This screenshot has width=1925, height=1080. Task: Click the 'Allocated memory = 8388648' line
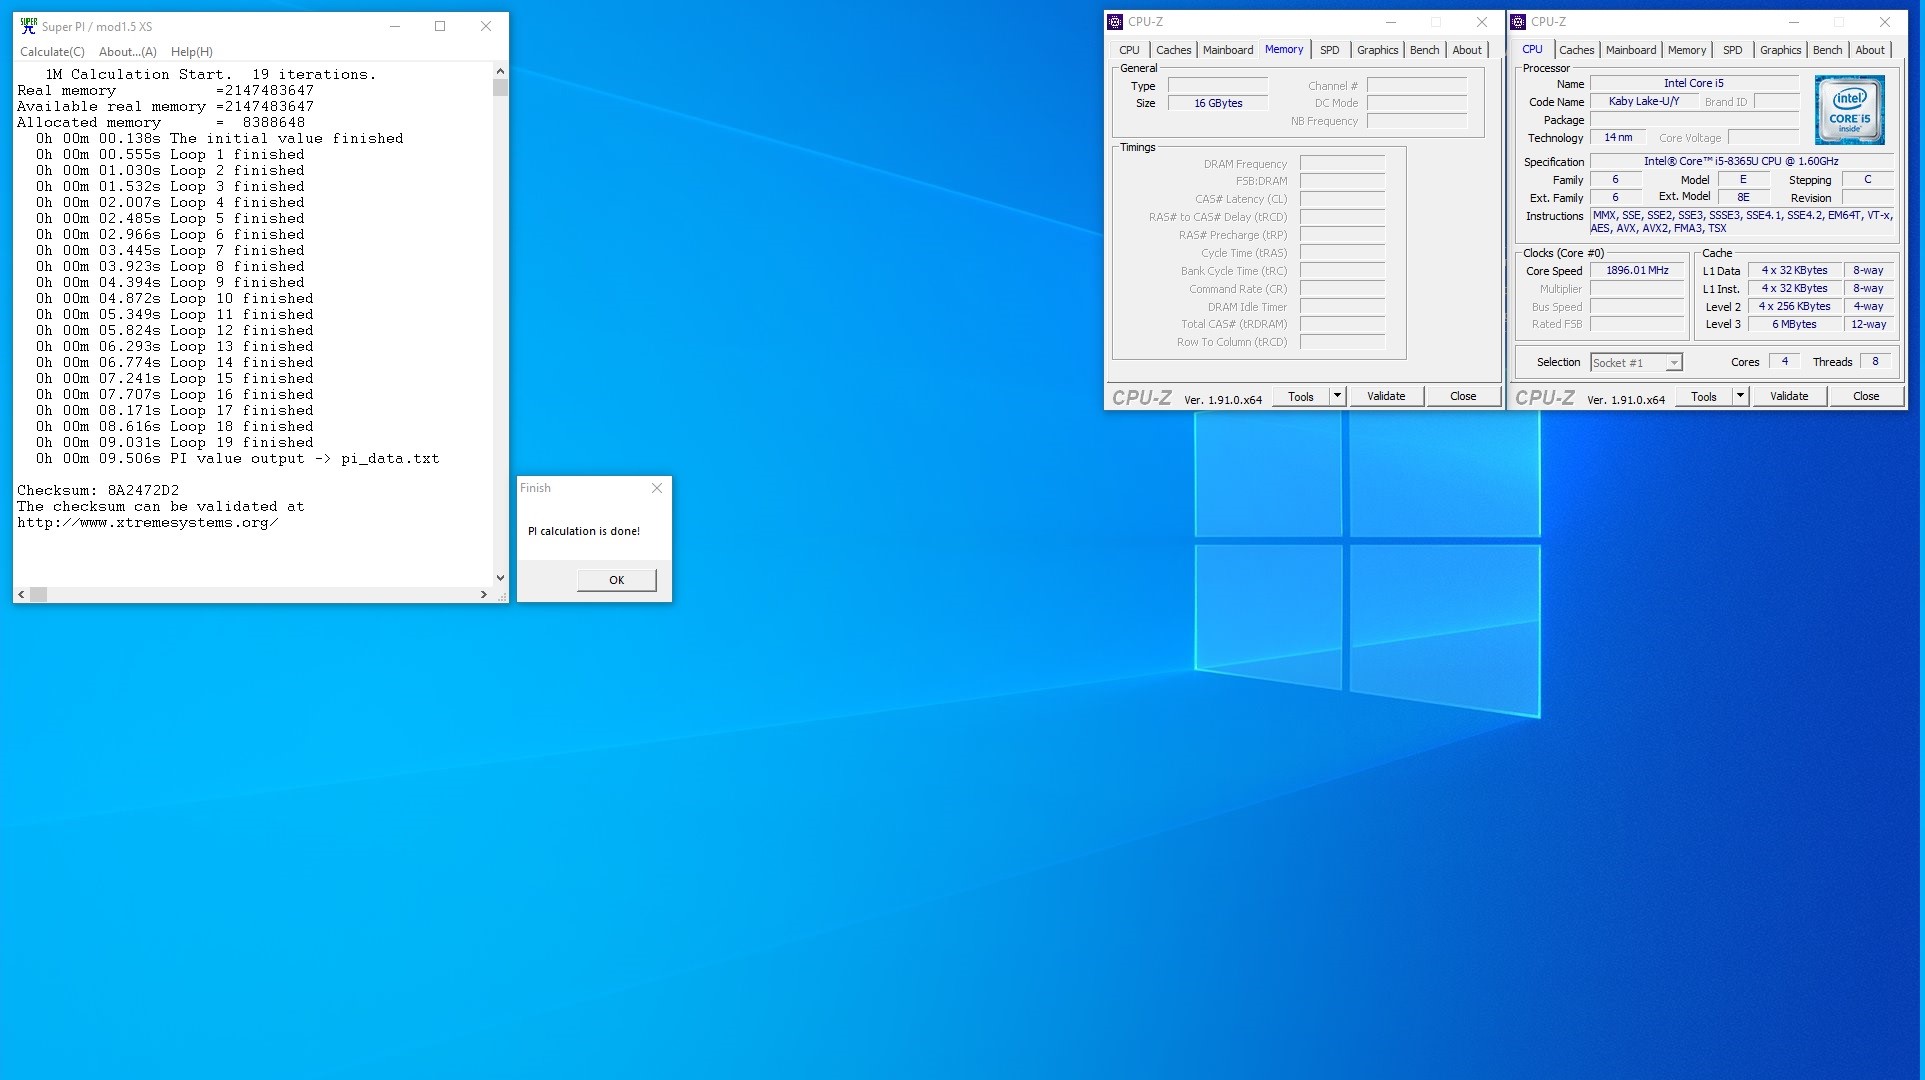pyautogui.click(x=161, y=123)
